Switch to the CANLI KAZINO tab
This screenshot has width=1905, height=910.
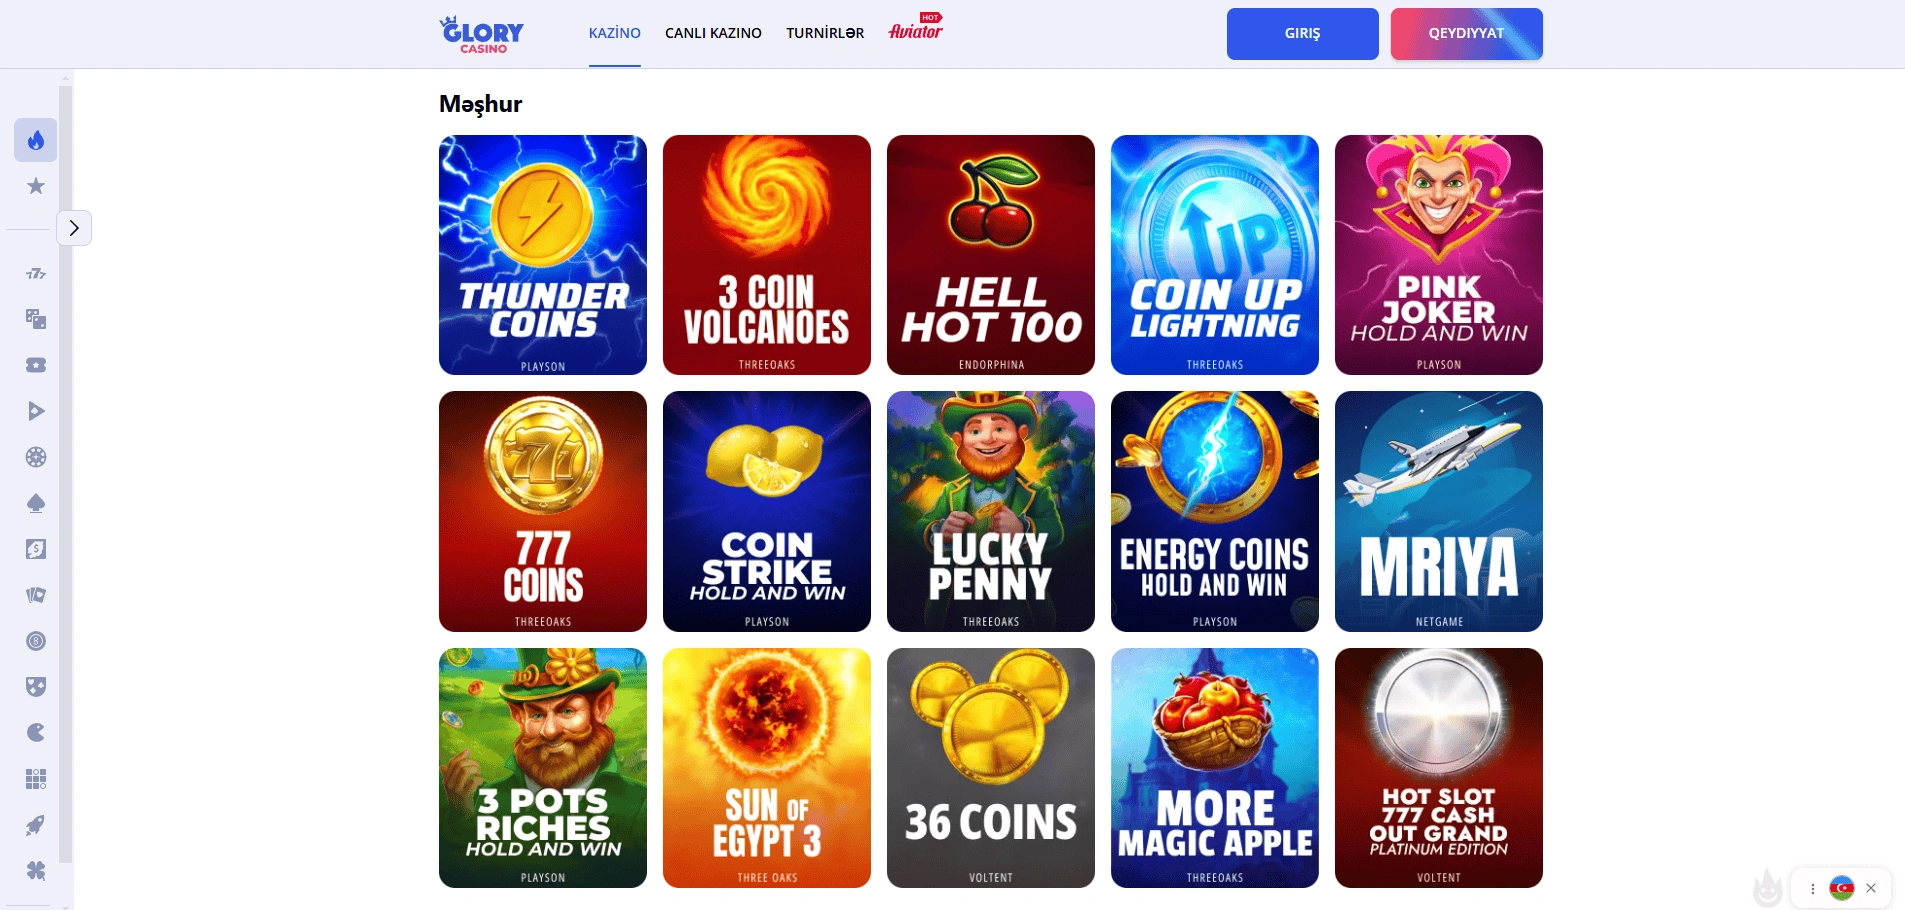pyautogui.click(x=713, y=33)
